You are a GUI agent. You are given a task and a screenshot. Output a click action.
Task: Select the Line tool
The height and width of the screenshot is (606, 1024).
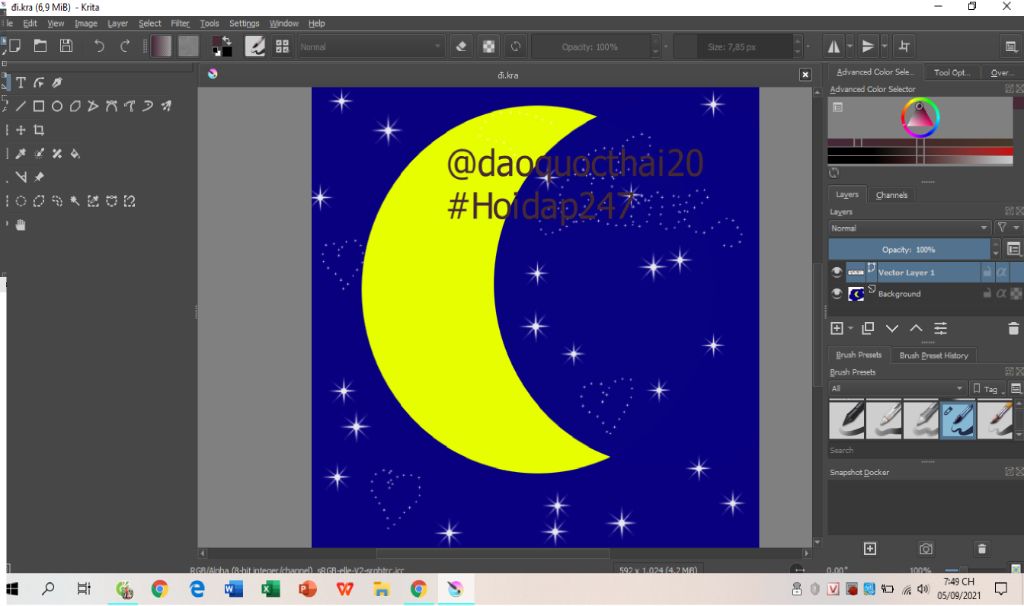coord(21,106)
